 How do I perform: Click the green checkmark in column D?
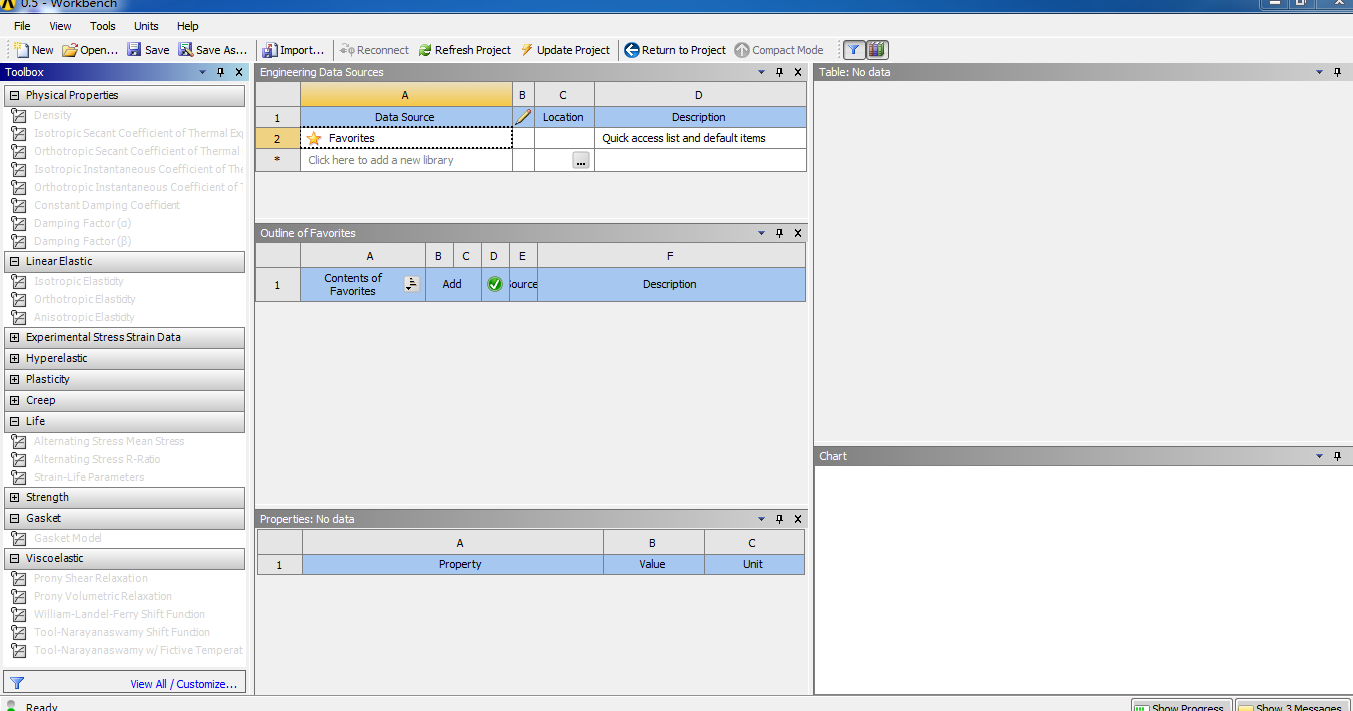pos(494,284)
